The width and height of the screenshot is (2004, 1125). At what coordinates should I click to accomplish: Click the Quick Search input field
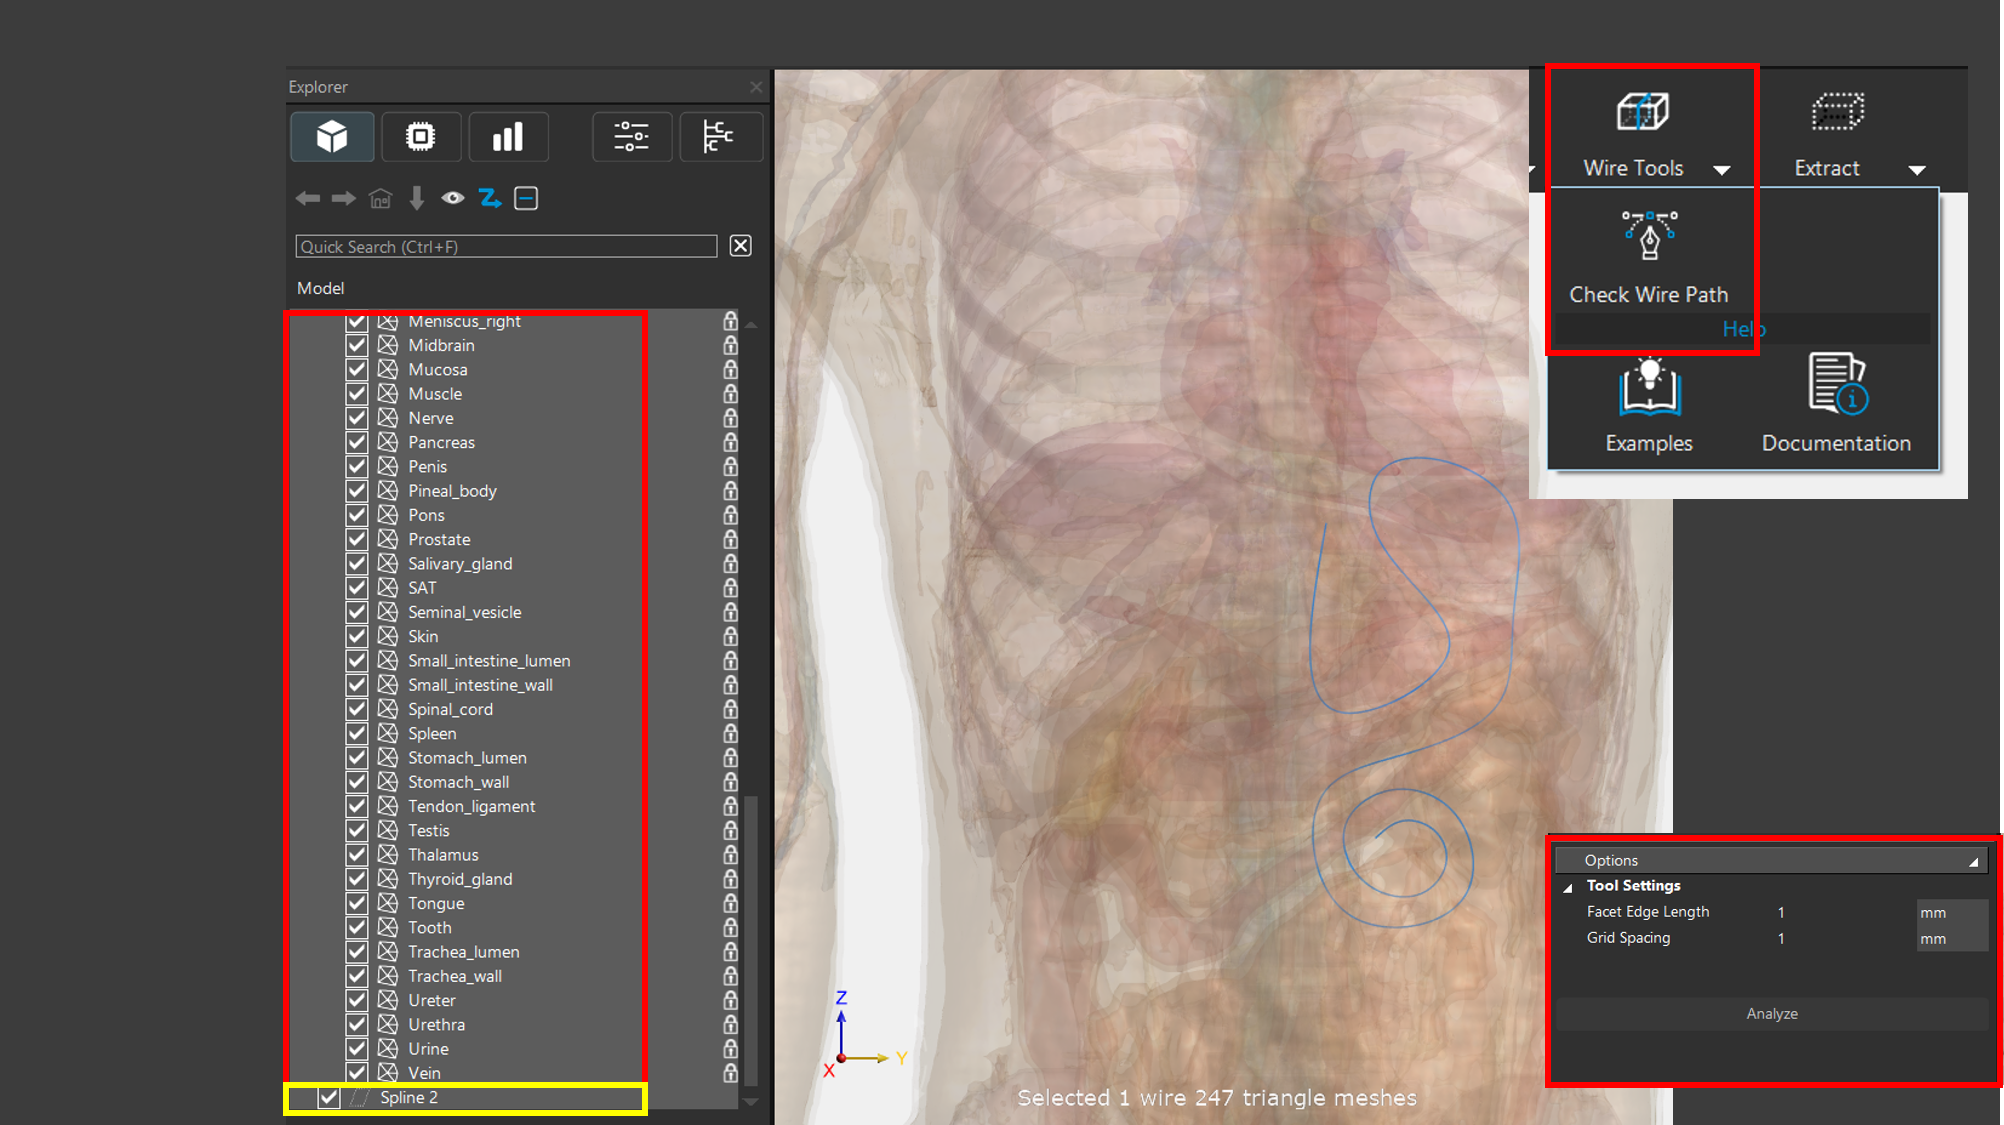(x=506, y=247)
